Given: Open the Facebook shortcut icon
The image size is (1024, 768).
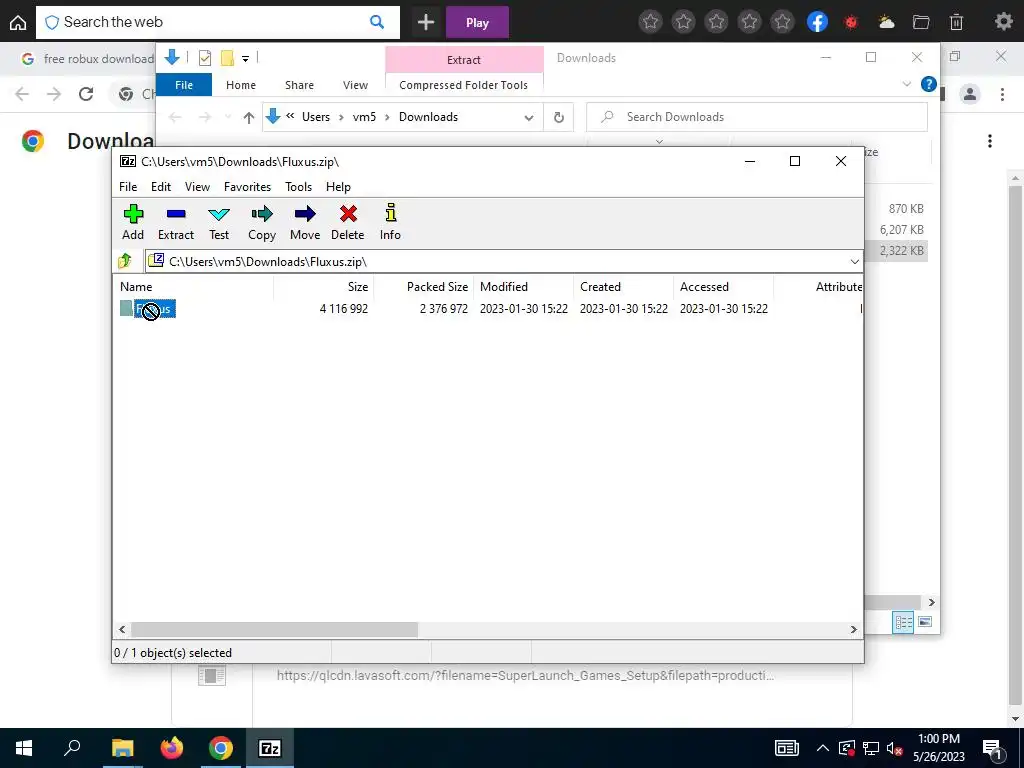Looking at the screenshot, I should pyautogui.click(x=817, y=22).
